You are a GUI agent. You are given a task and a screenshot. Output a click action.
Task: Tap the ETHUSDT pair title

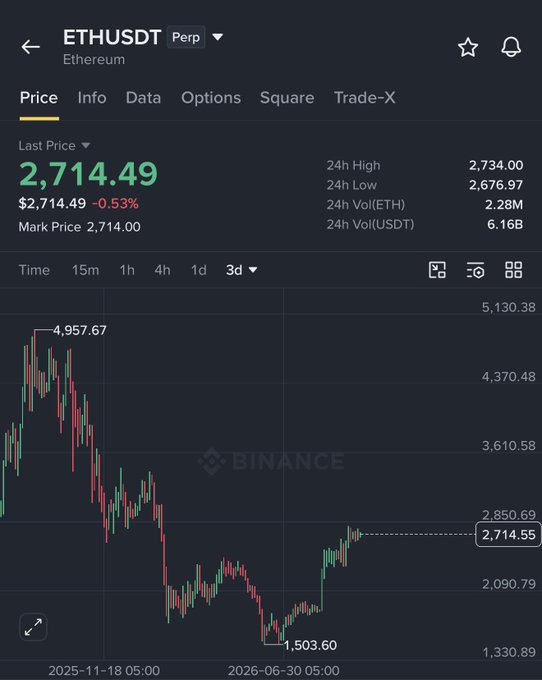(112, 37)
